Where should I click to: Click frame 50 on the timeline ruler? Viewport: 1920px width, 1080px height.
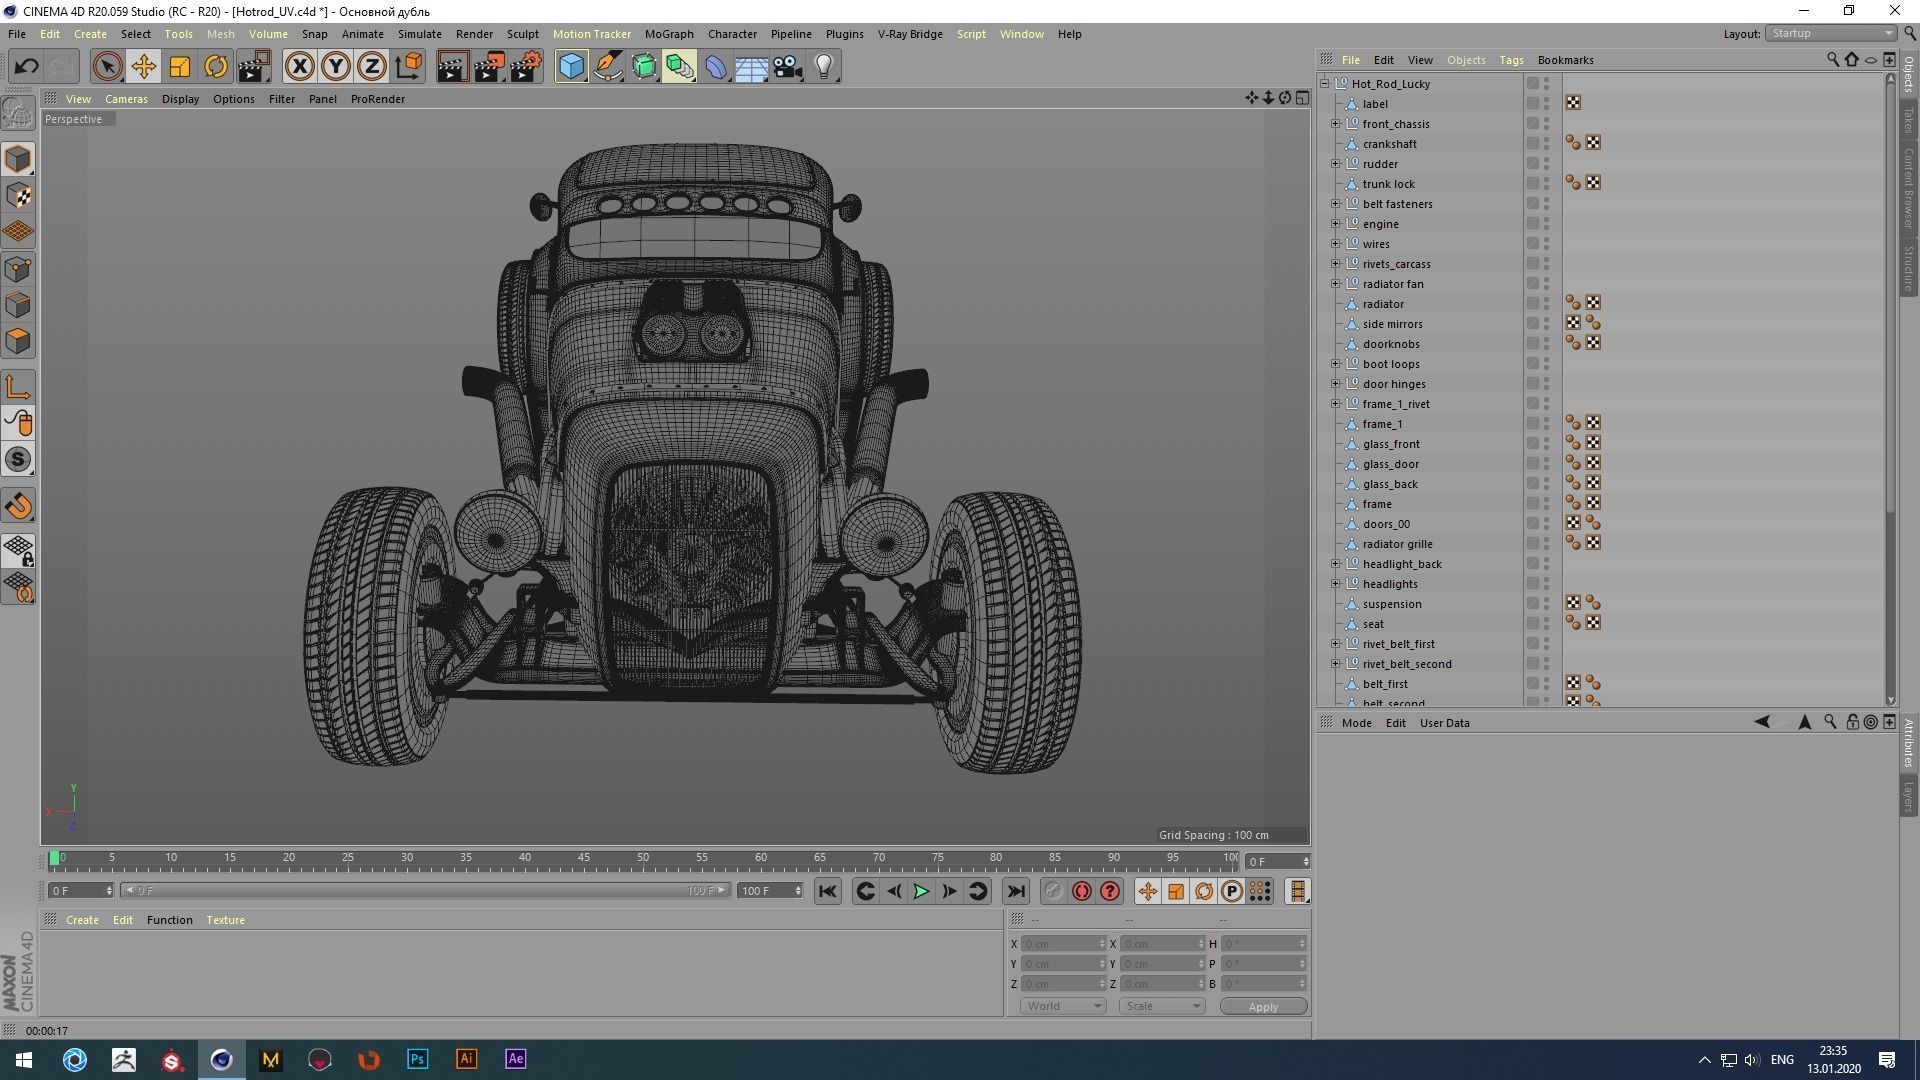coord(643,859)
